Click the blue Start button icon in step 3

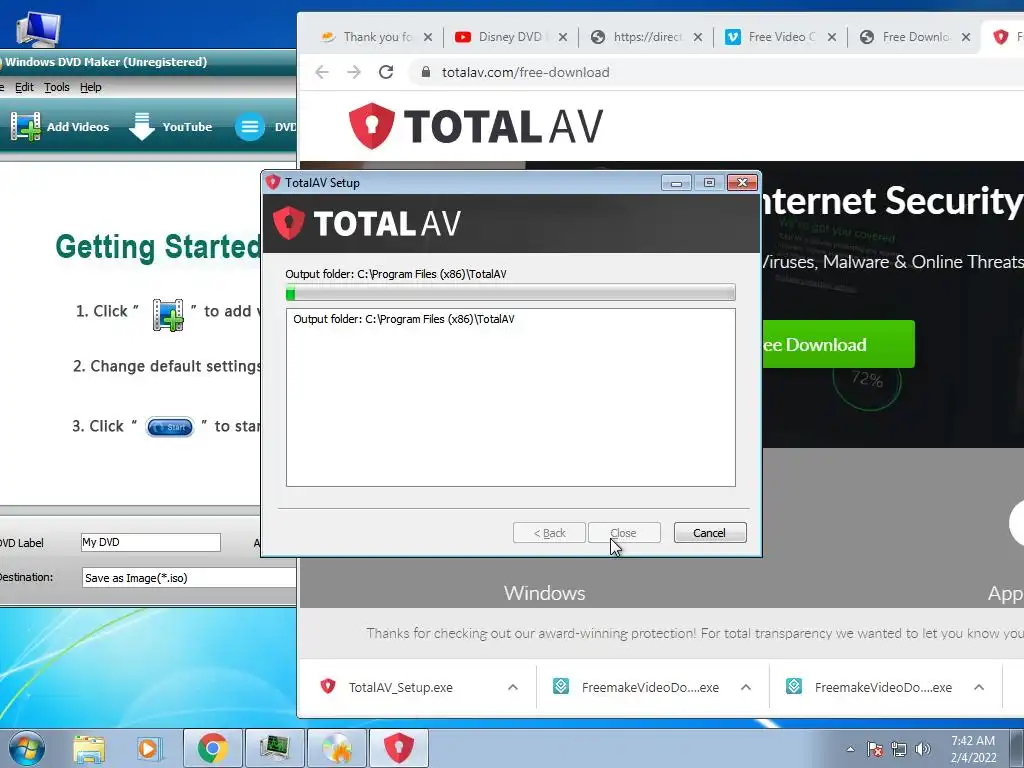170,427
